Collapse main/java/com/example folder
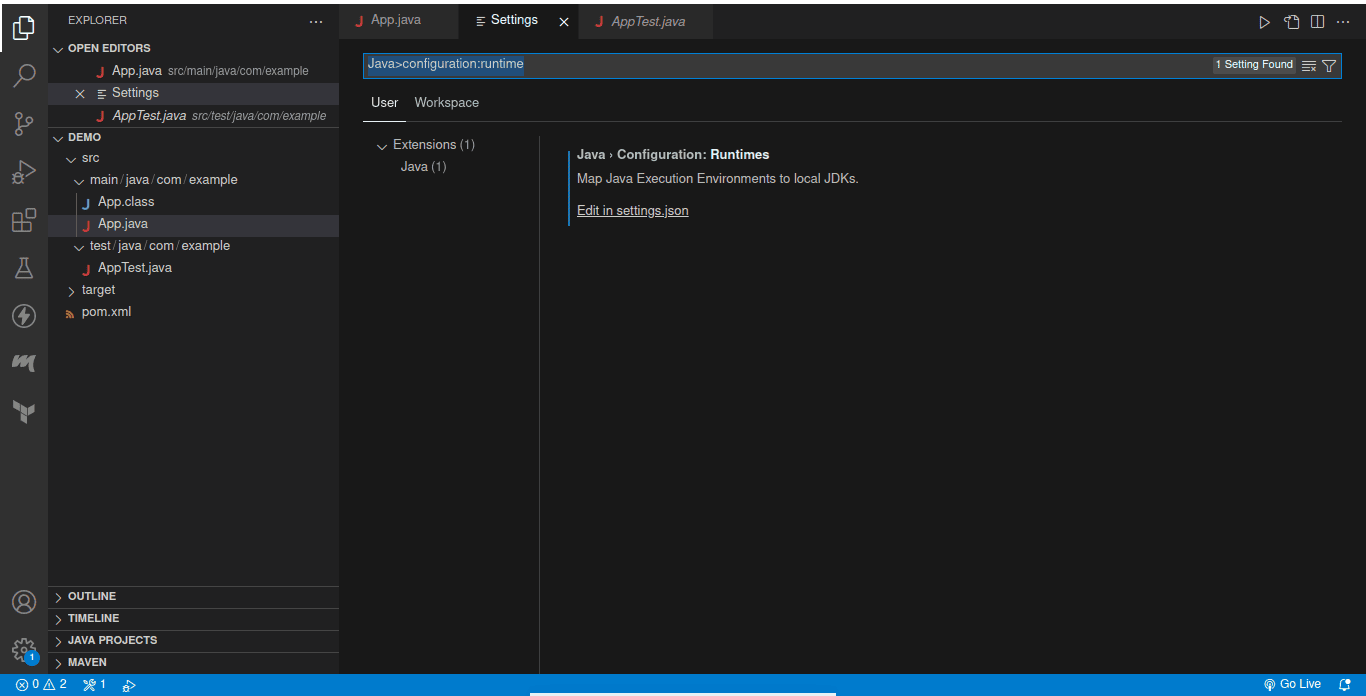1366x696 pixels. 80,181
